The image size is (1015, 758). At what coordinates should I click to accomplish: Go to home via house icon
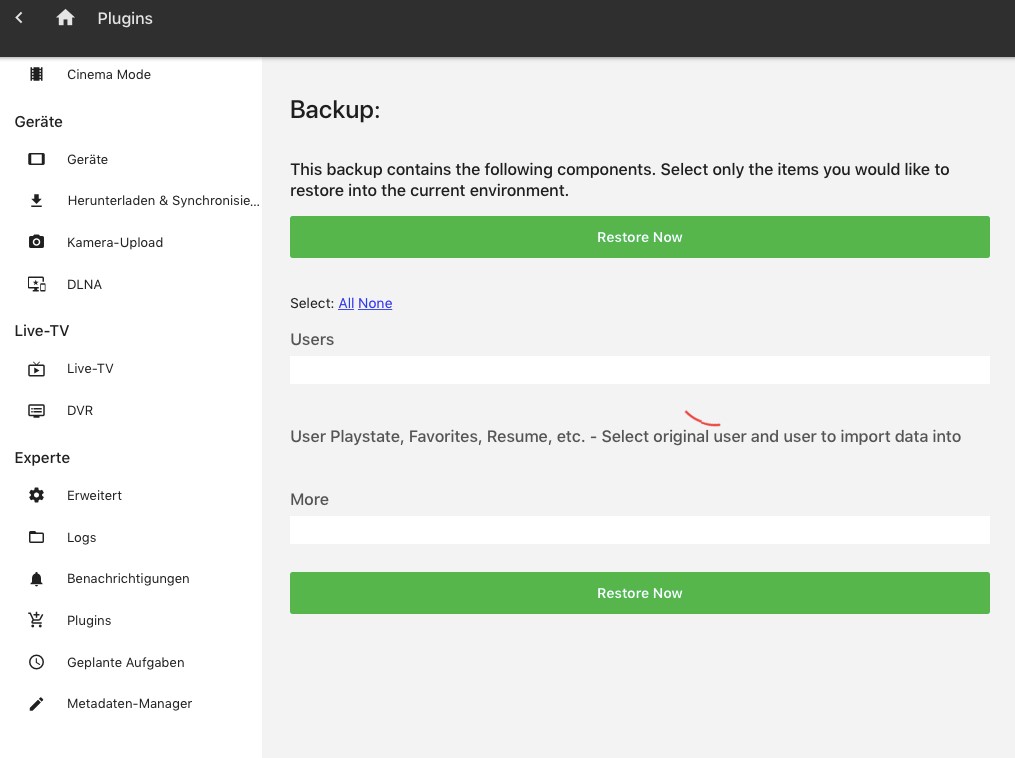click(x=65, y=18)
